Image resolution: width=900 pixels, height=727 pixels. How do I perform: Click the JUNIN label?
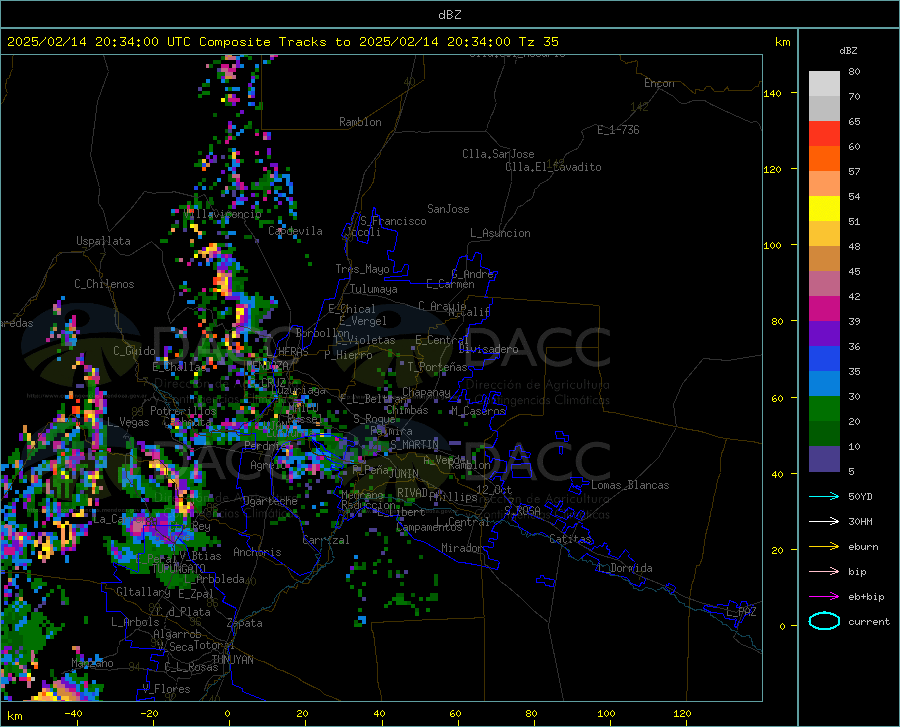coord(404,474)
